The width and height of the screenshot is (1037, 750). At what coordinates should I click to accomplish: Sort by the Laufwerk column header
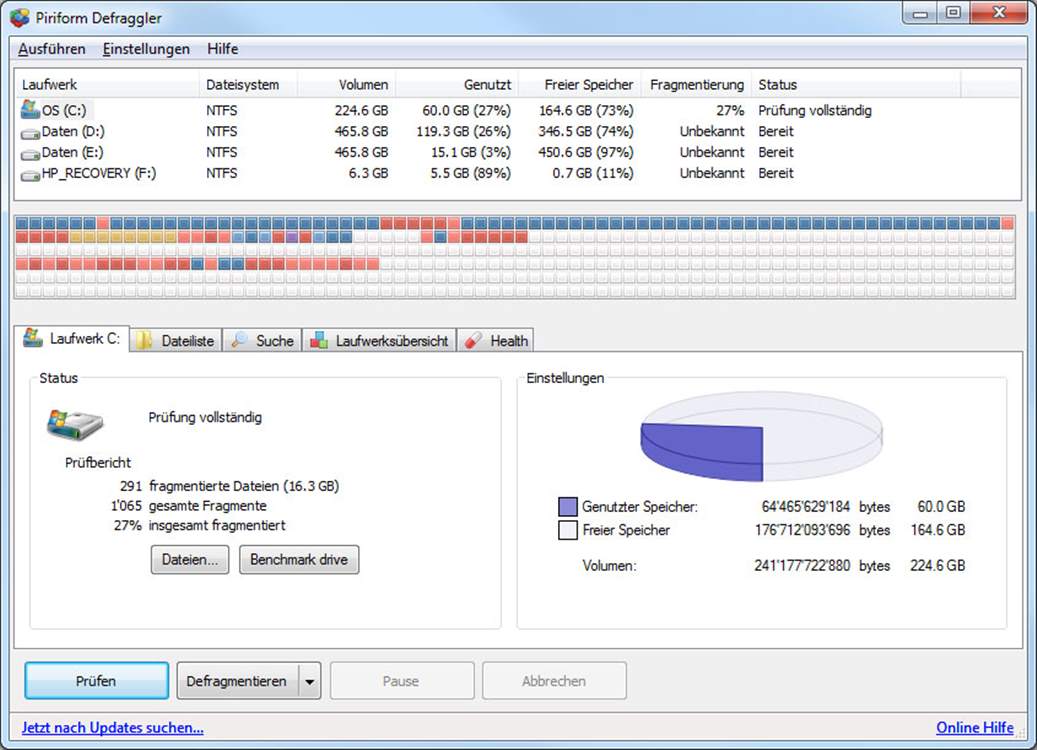coord(107,85)
